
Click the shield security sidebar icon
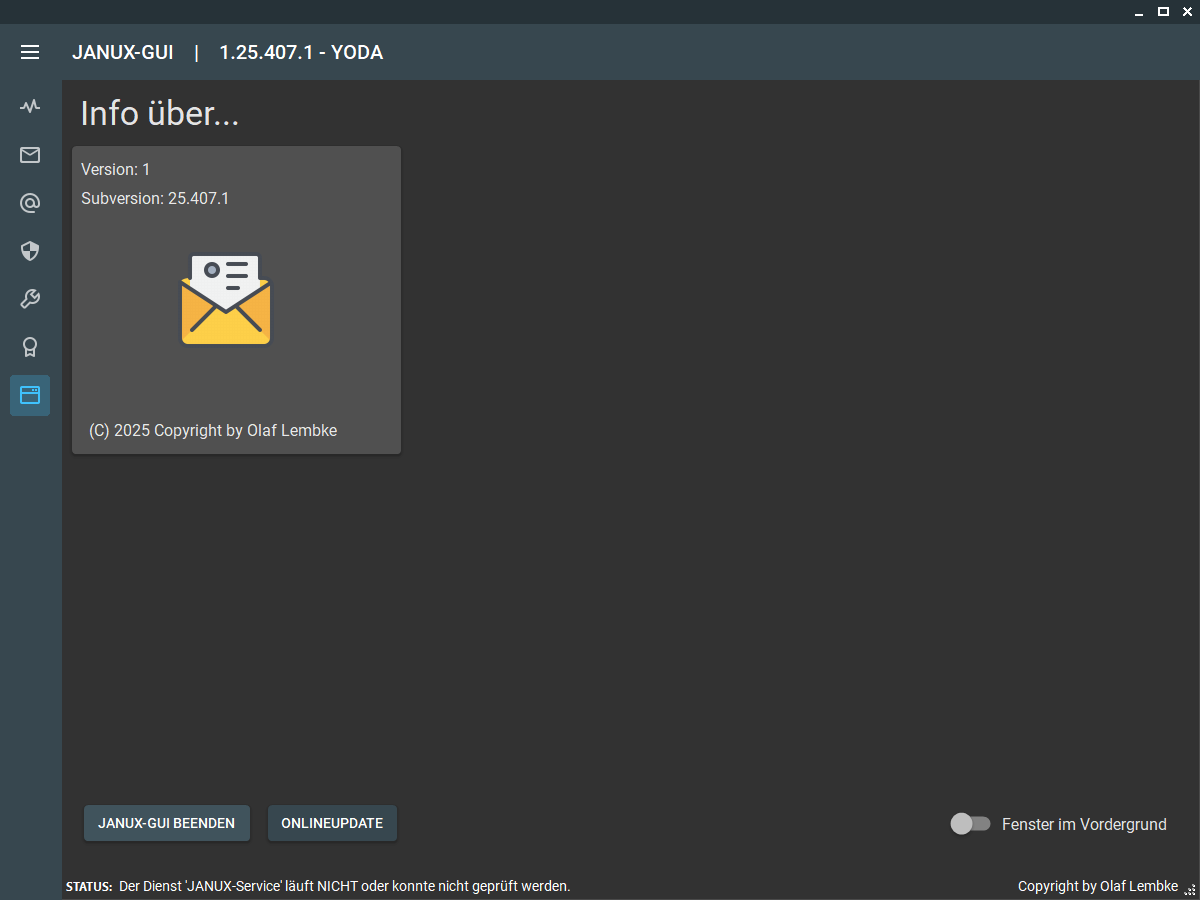(x=30, y=251)
